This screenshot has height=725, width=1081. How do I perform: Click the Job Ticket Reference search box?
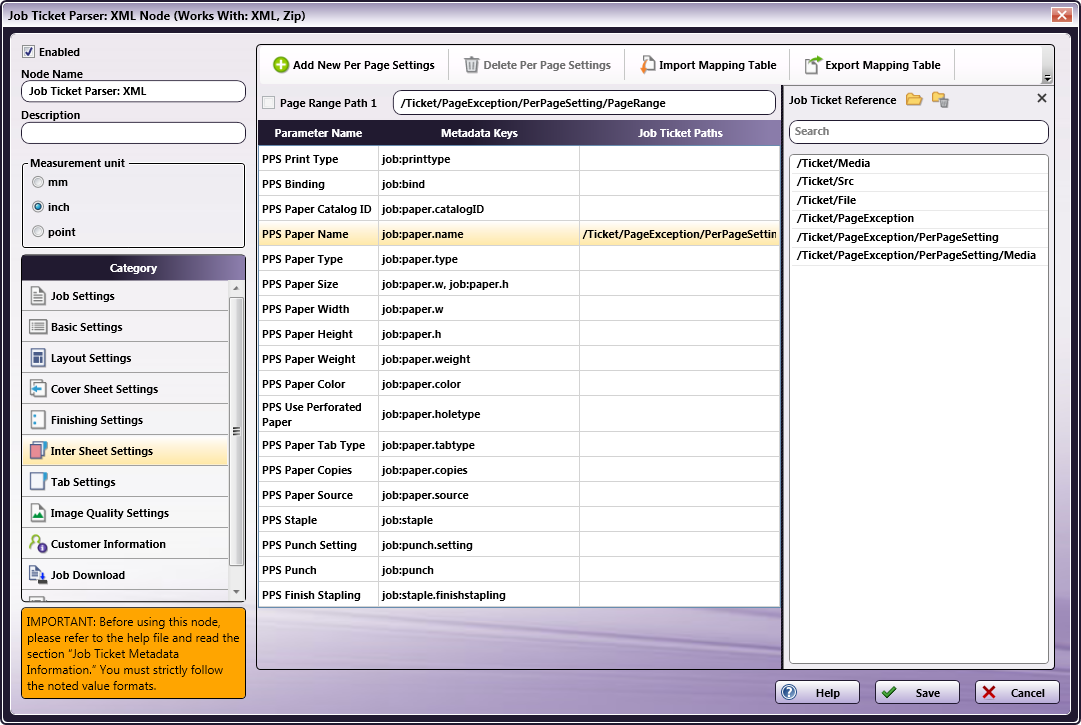click(918, 132)
